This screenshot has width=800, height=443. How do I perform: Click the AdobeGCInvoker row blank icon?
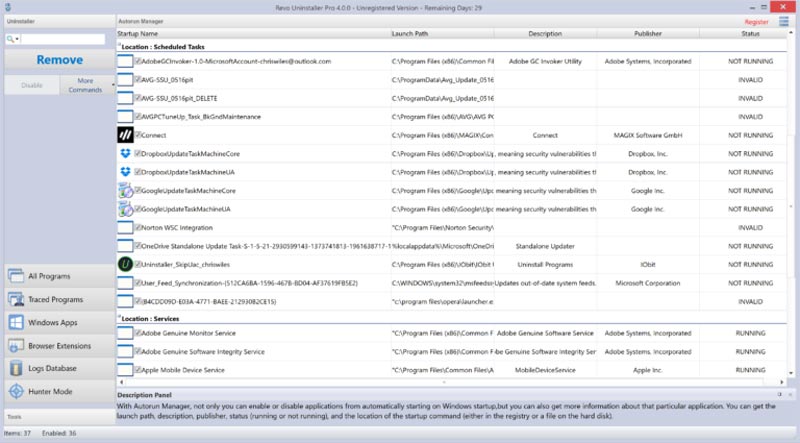tap(125, 61)
